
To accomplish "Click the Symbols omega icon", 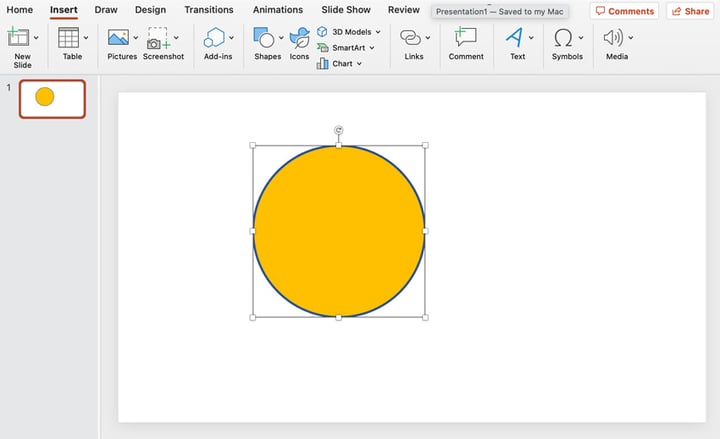I will click(563, 39).
